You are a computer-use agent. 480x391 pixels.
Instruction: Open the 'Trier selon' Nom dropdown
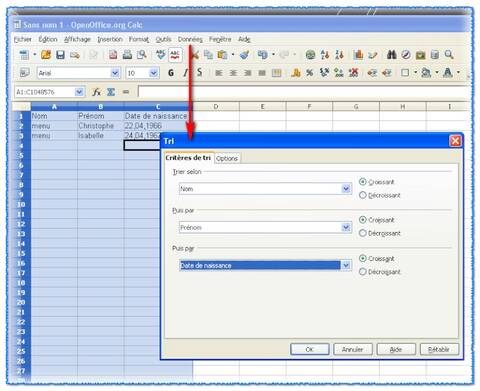click(x=346, y=189)
